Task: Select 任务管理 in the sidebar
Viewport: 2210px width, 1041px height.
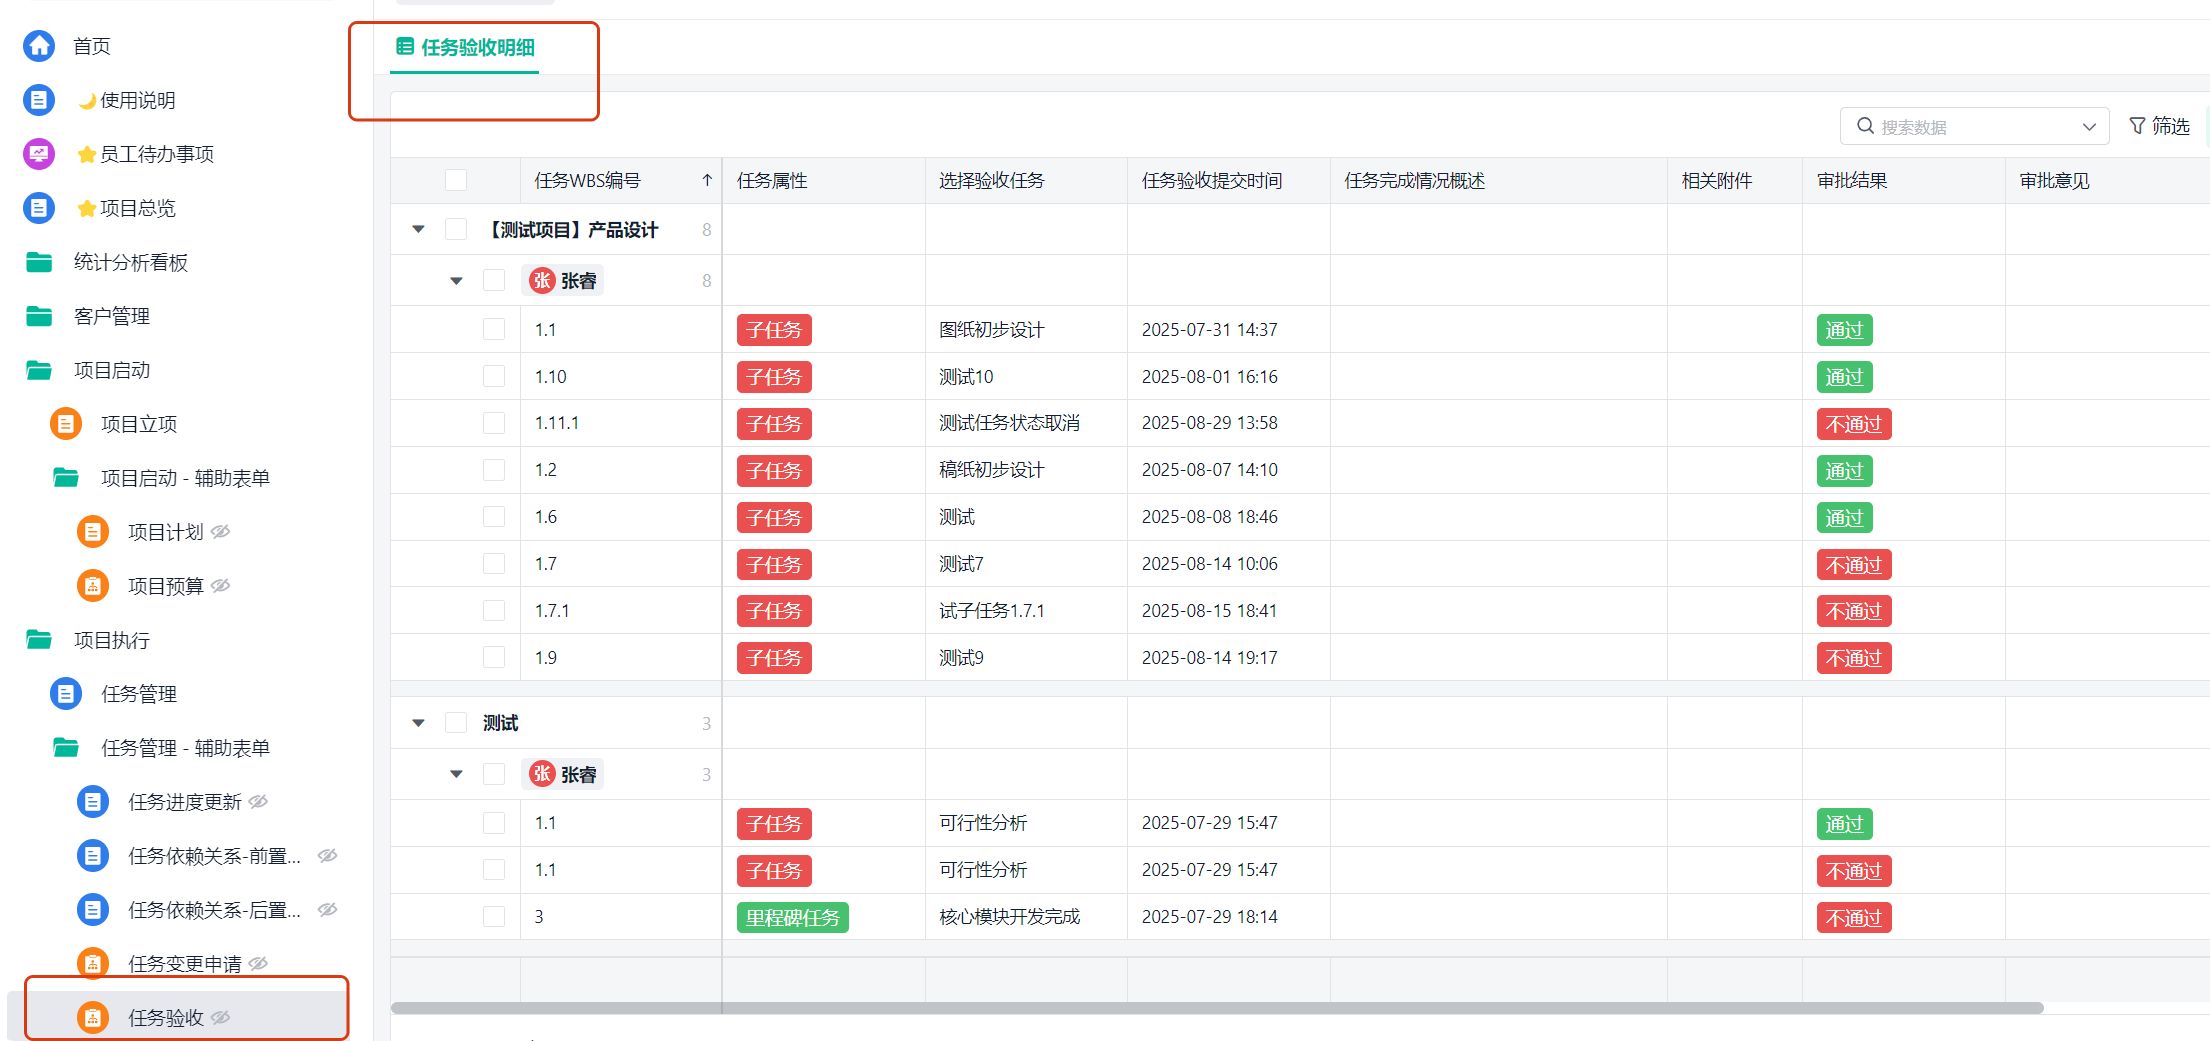Action: click(138, 694)
